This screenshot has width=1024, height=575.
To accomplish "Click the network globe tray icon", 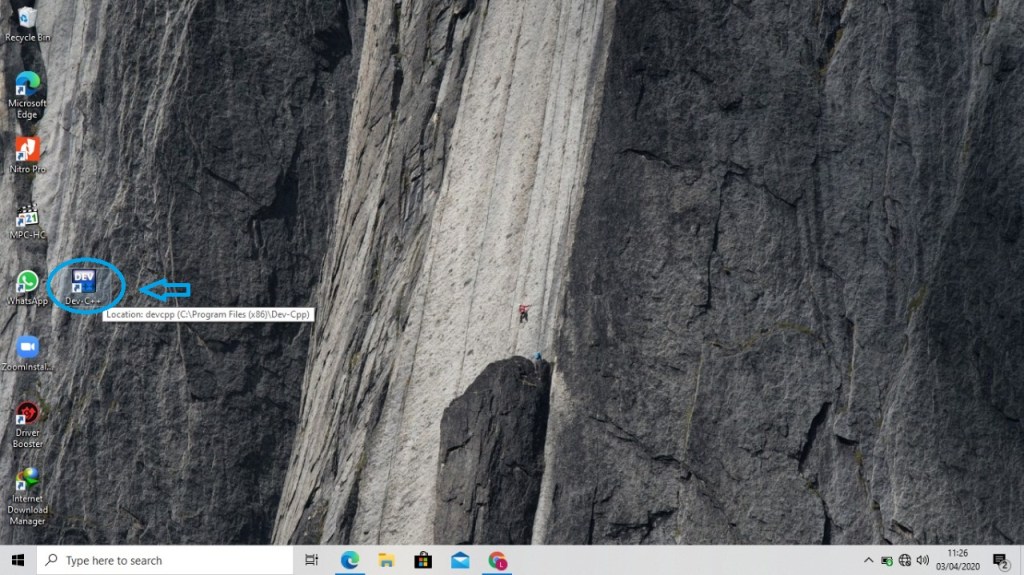I will (904, 560).
